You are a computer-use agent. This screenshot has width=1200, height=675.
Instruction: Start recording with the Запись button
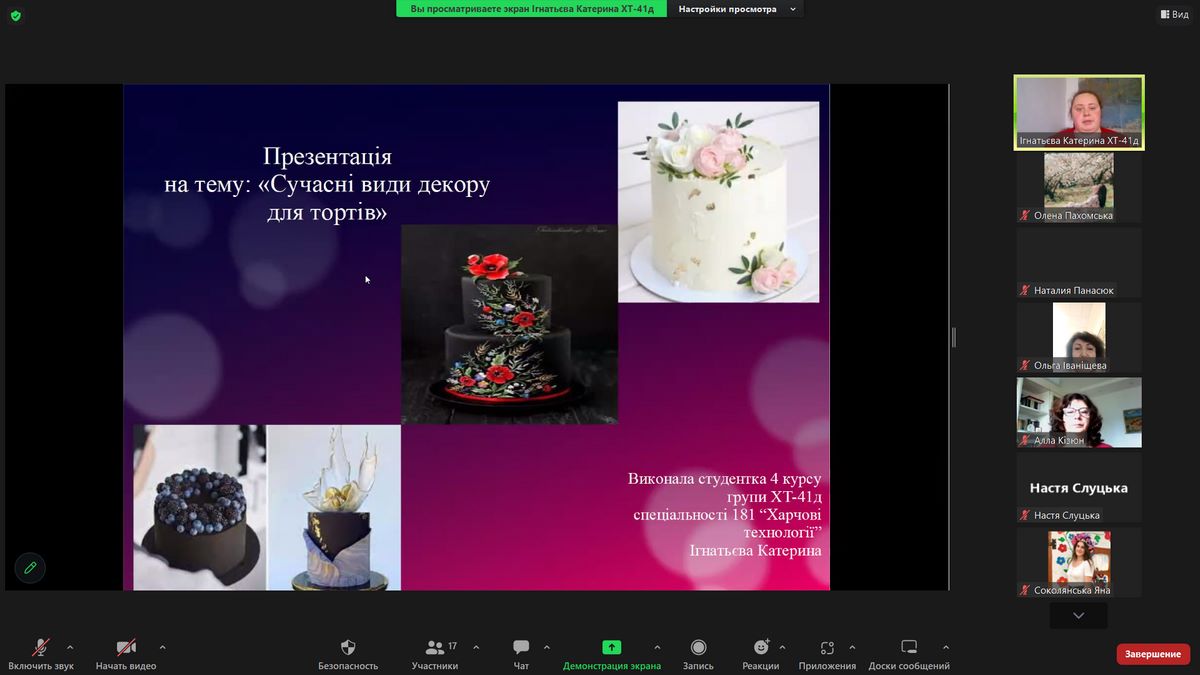click(x=698, y=648)
